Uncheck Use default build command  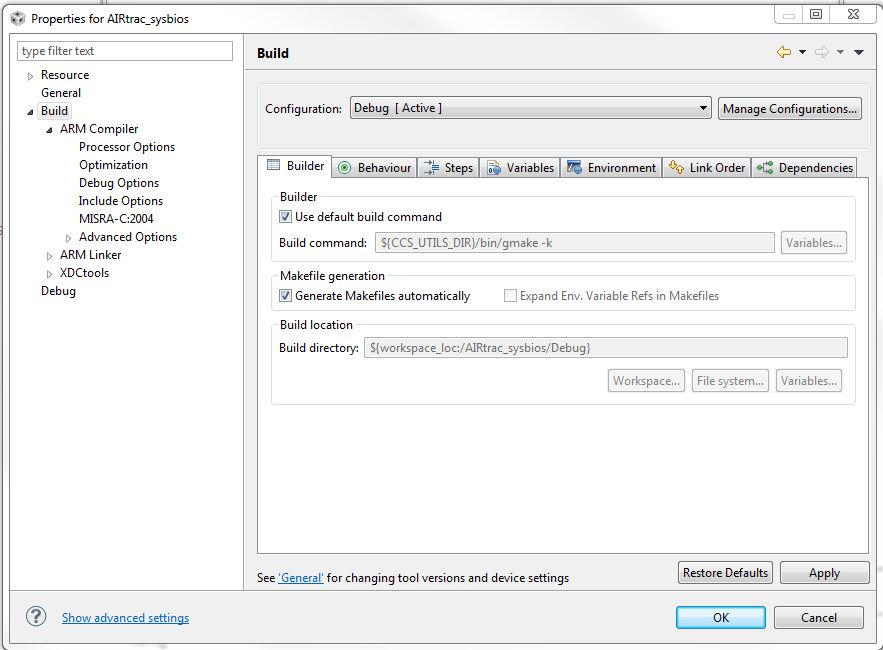pos(286,216)
